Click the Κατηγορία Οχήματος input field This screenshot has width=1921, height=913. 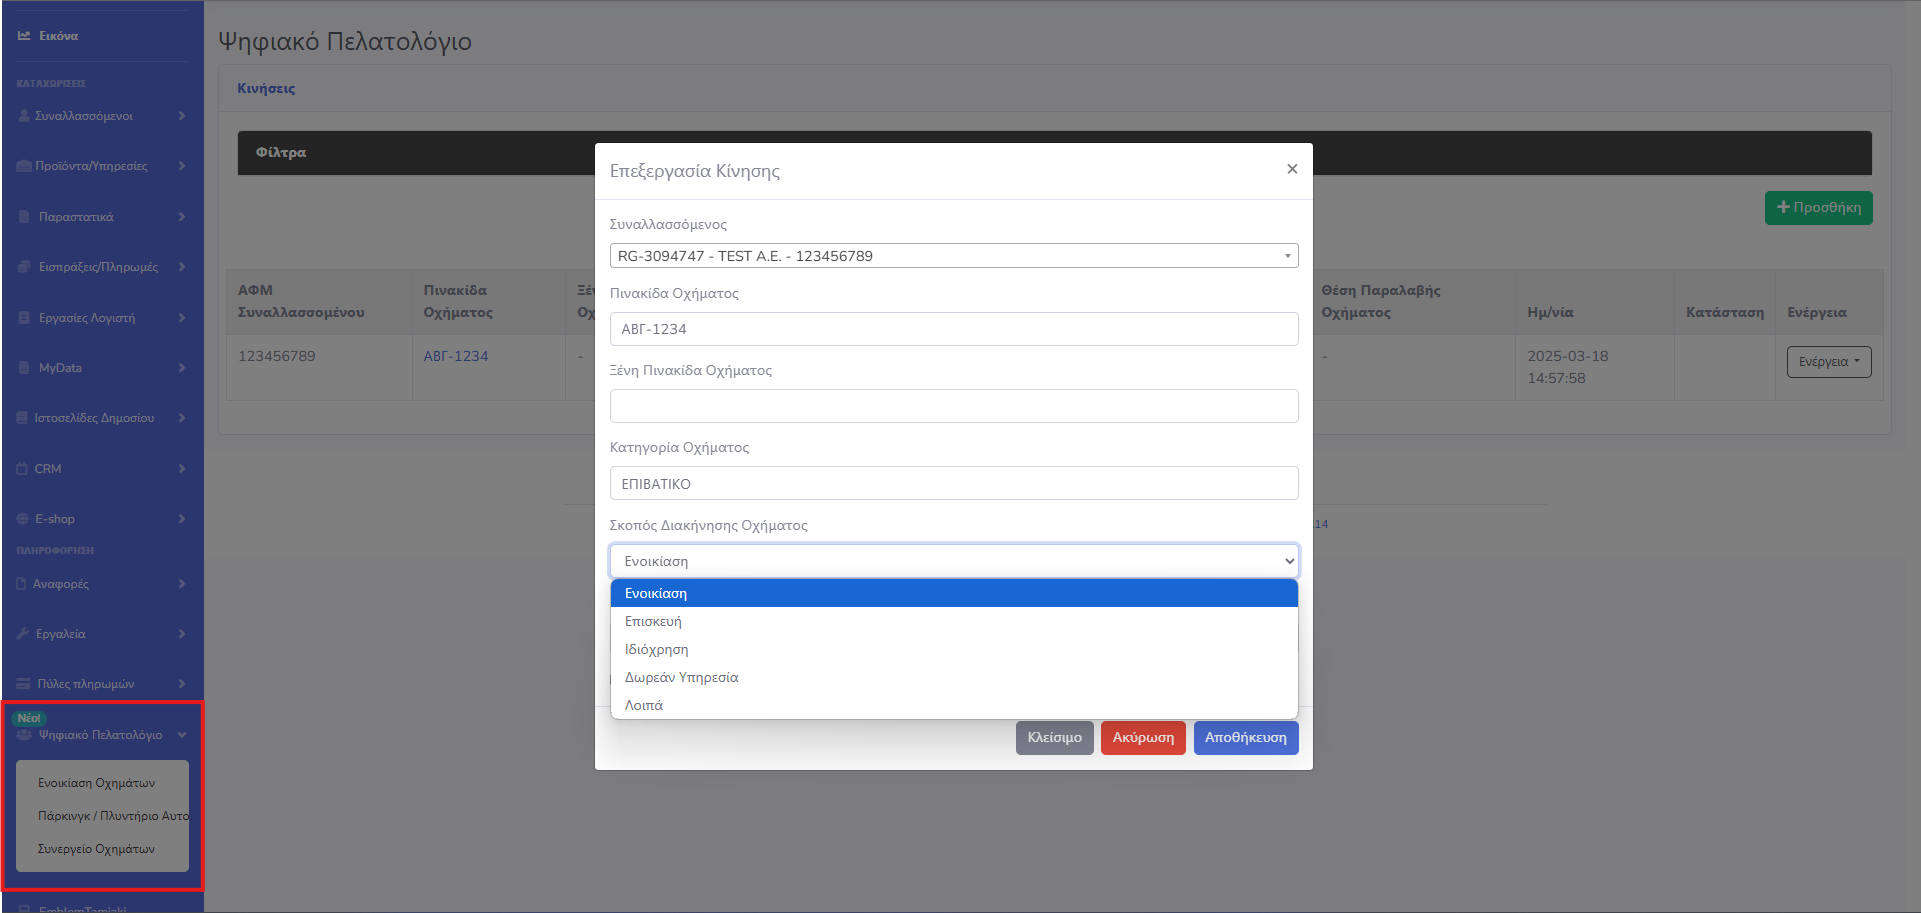tap(954, 483)
